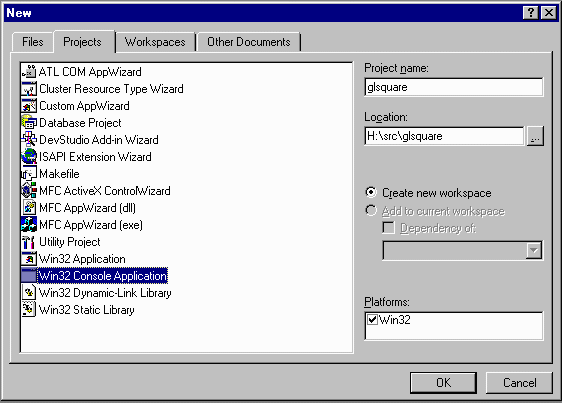Screen dimensions: 562x403
Task: Open the Other Documents tab
Action: click(249, 42)
